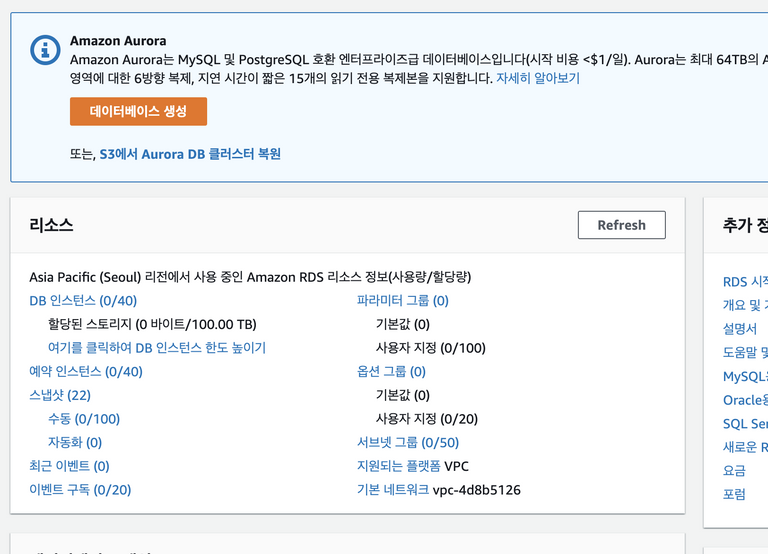
Task: Open the 옵션 그룹 (0) link
Action: [x=391, y=371]
